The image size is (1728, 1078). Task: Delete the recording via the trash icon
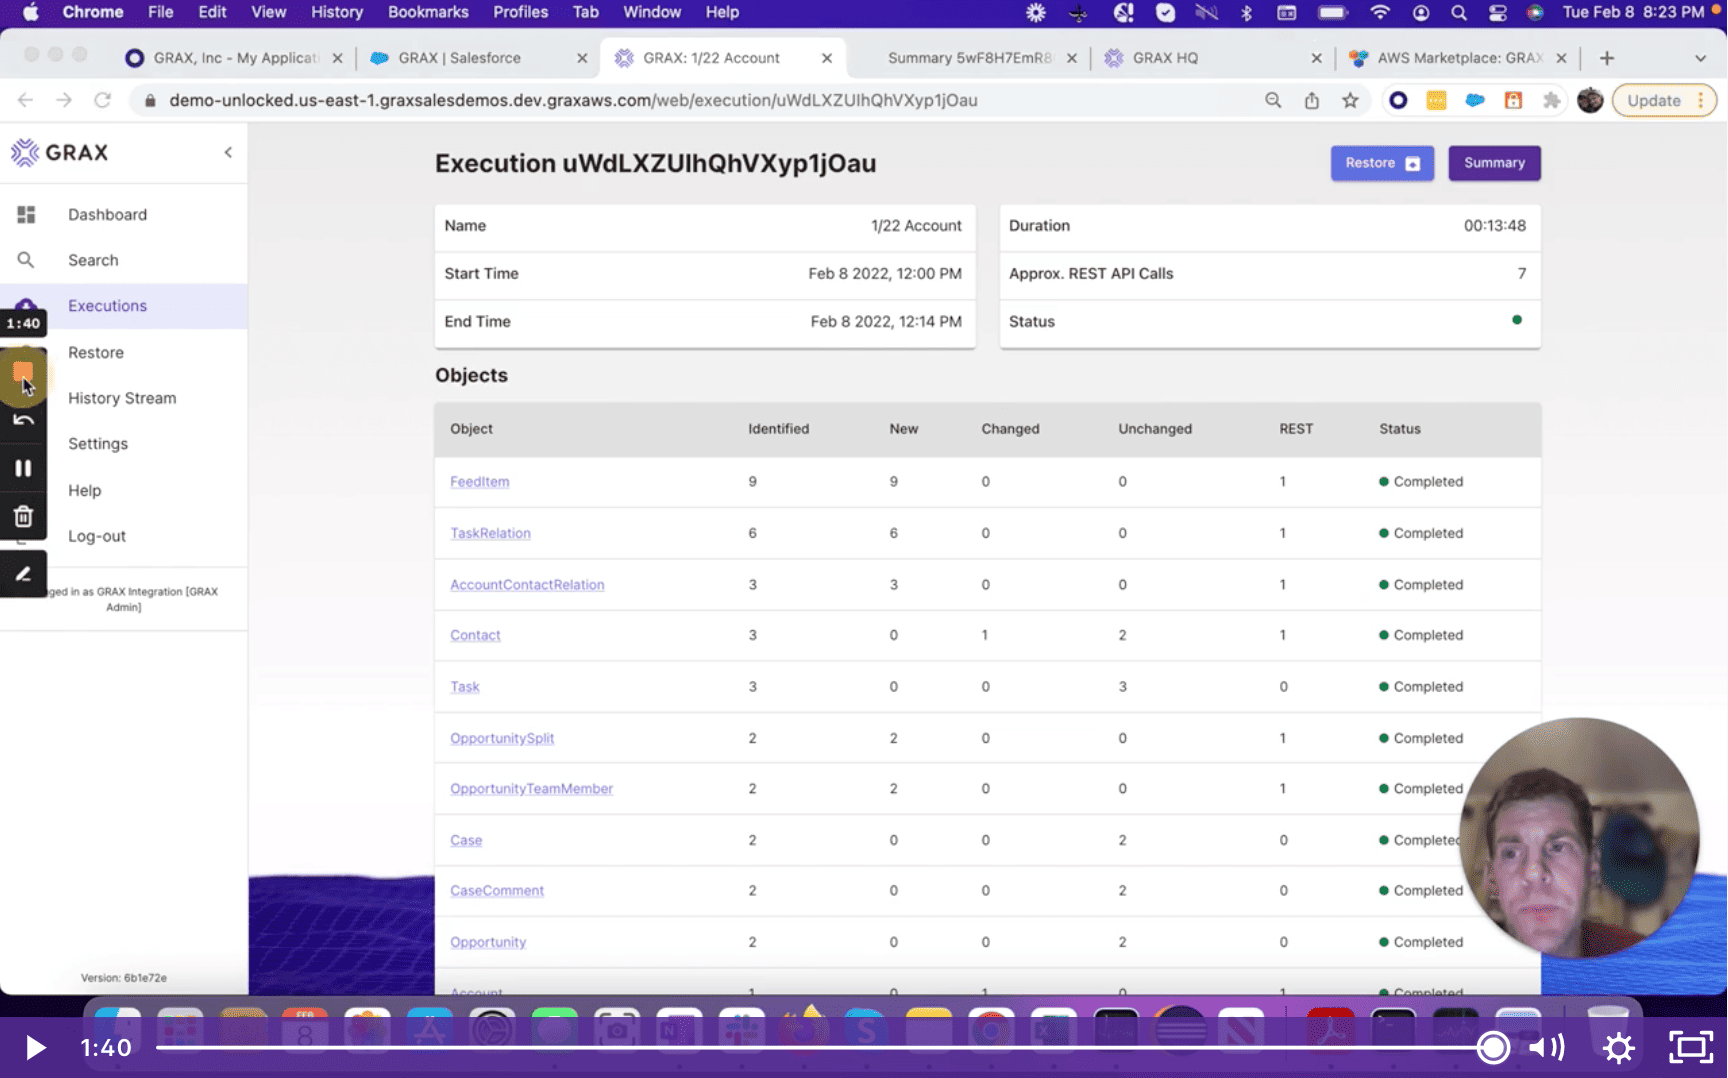[23, 516]
